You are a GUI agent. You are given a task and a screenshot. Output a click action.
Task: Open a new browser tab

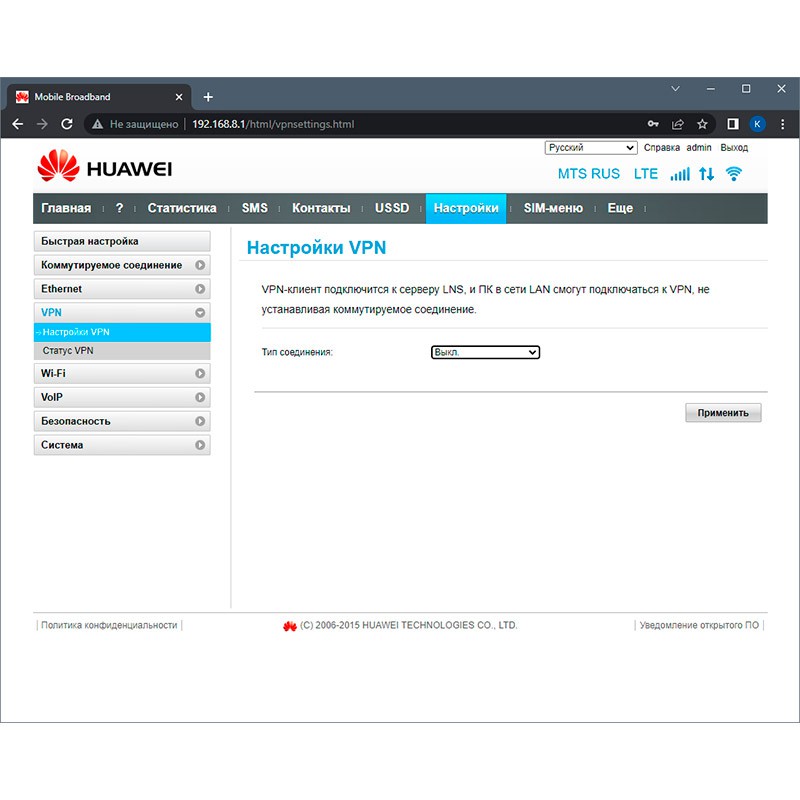(x=208, y=97)
